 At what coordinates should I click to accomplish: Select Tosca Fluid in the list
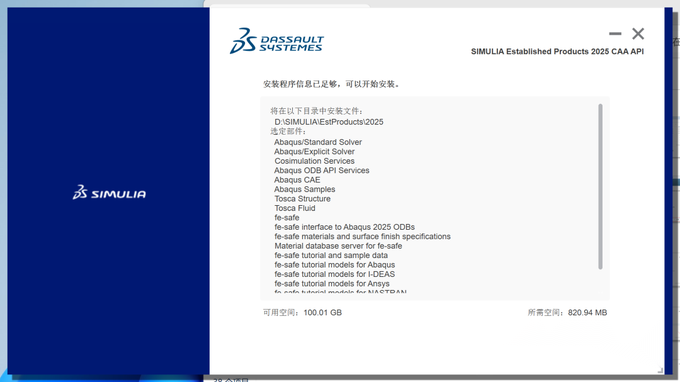pos(294,208)
